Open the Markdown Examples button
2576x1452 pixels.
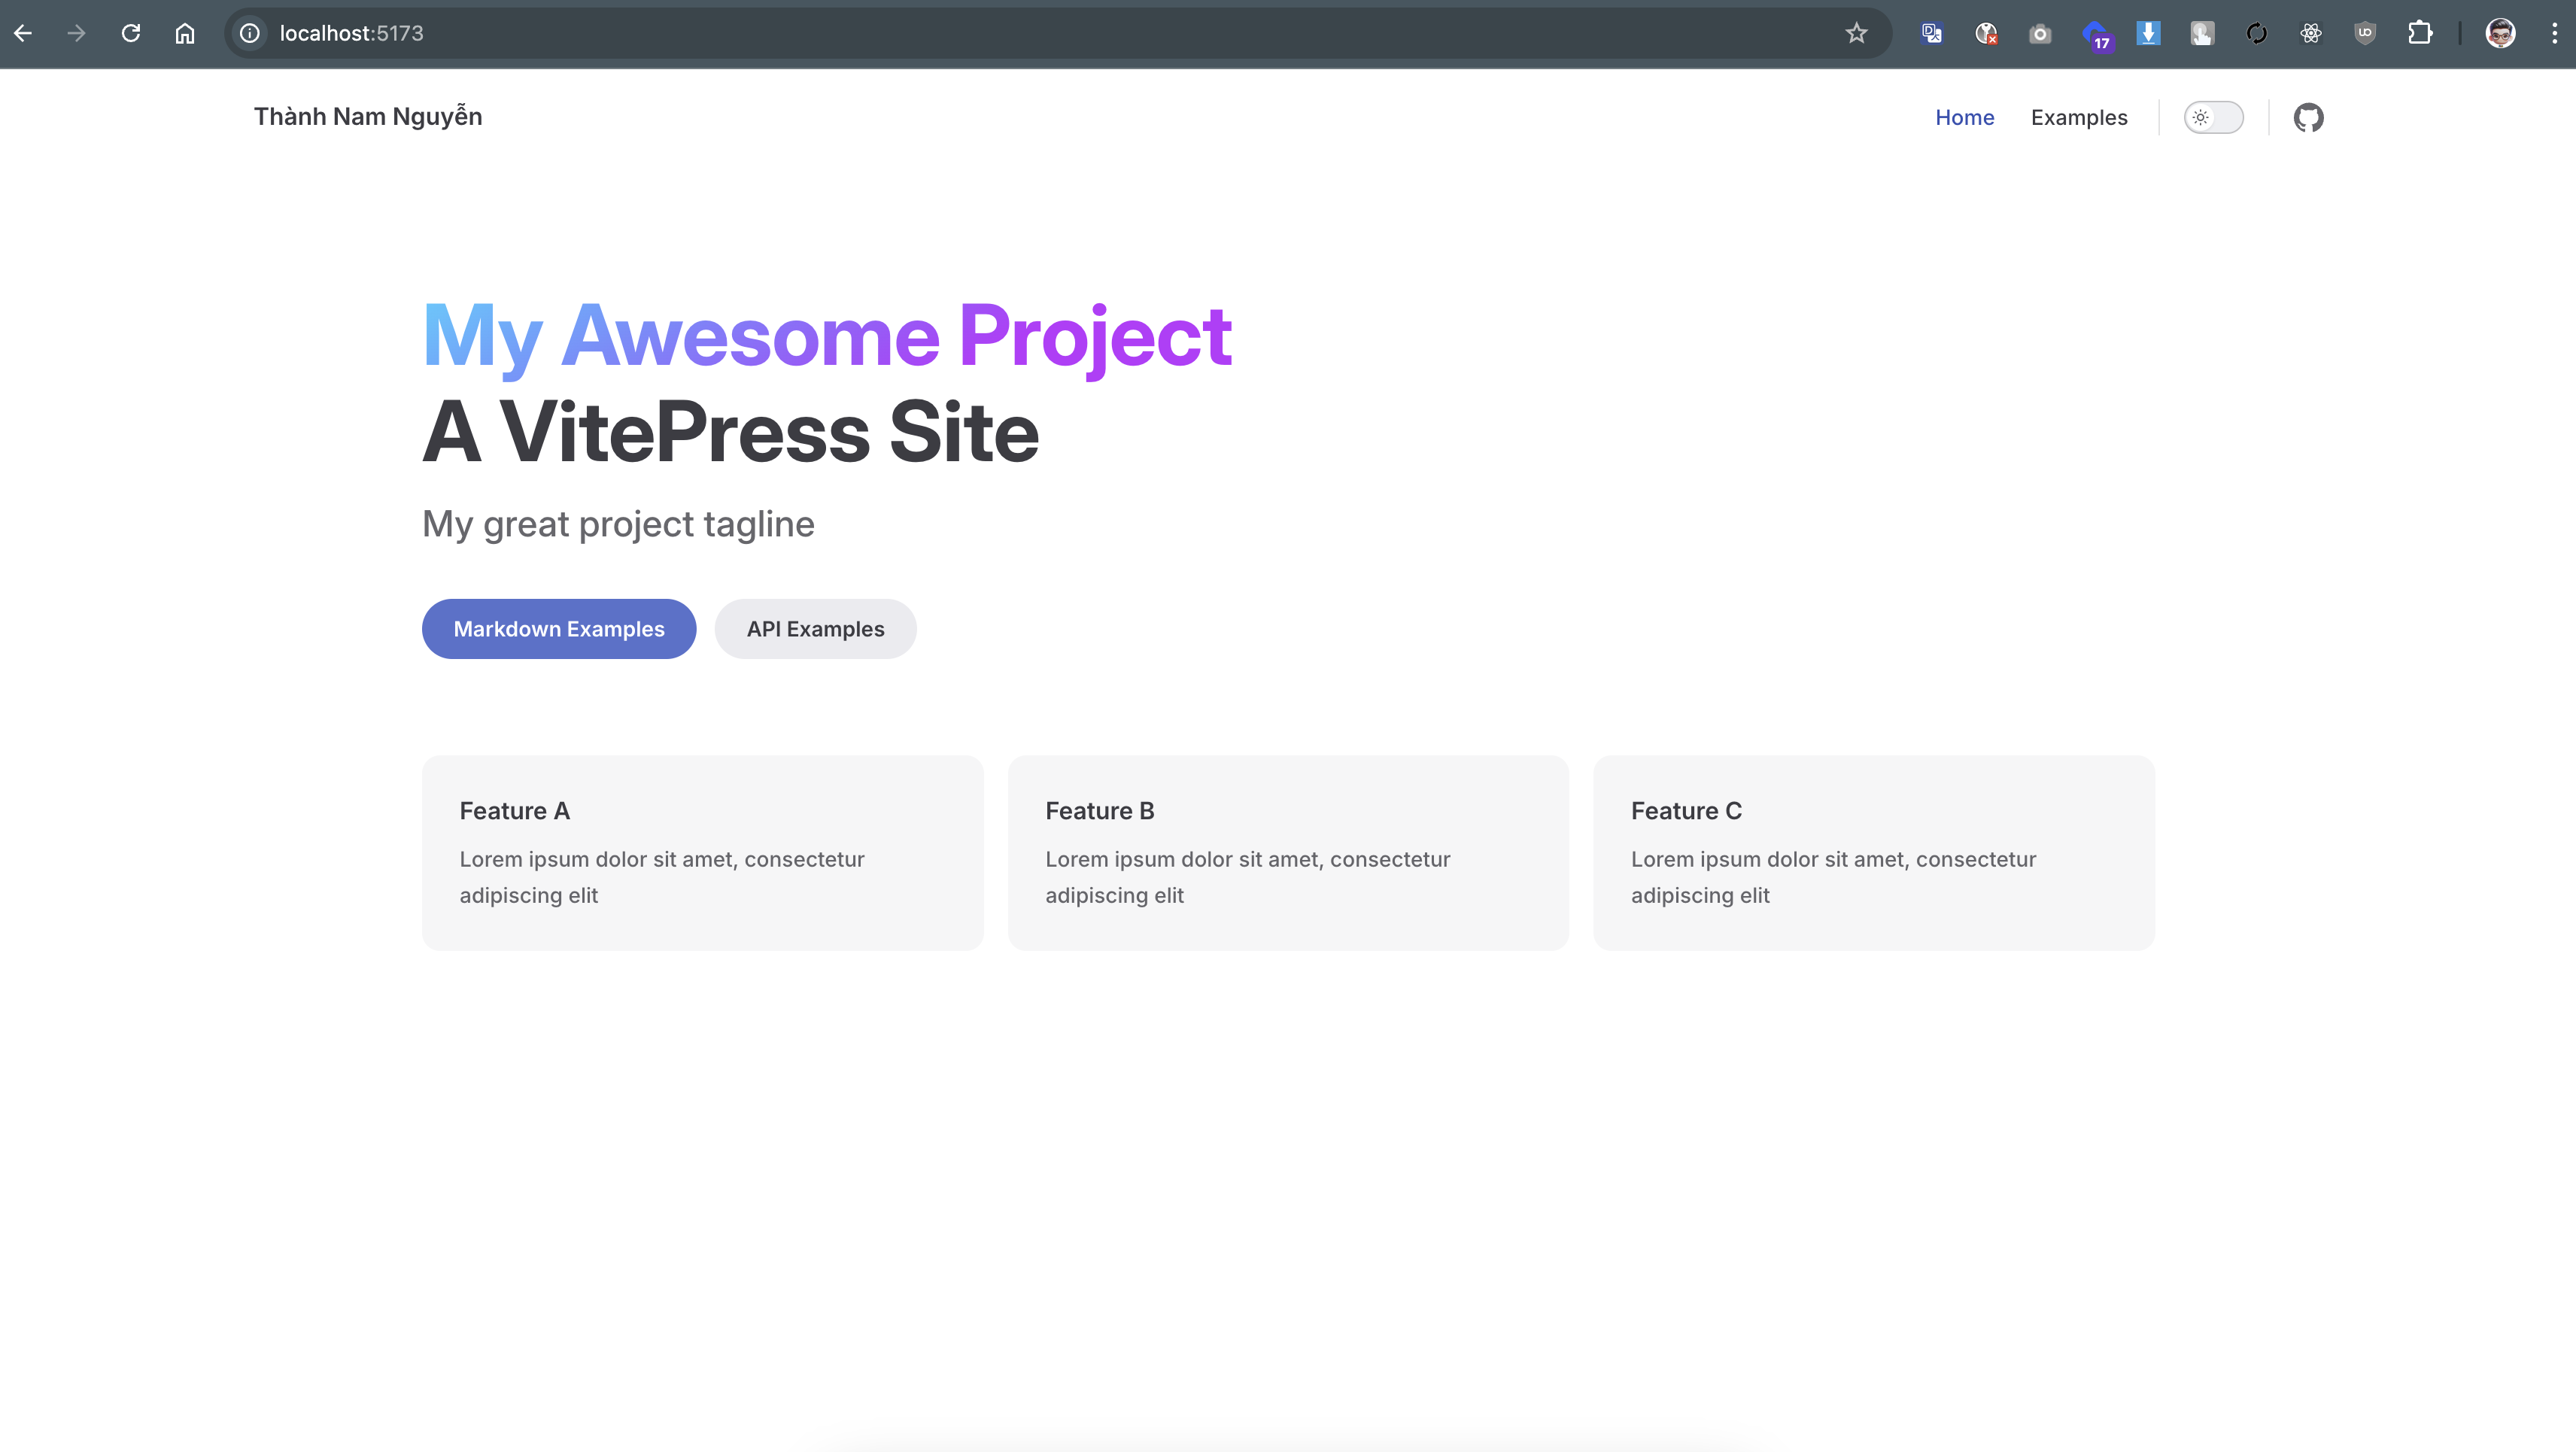tap(559, 629)
